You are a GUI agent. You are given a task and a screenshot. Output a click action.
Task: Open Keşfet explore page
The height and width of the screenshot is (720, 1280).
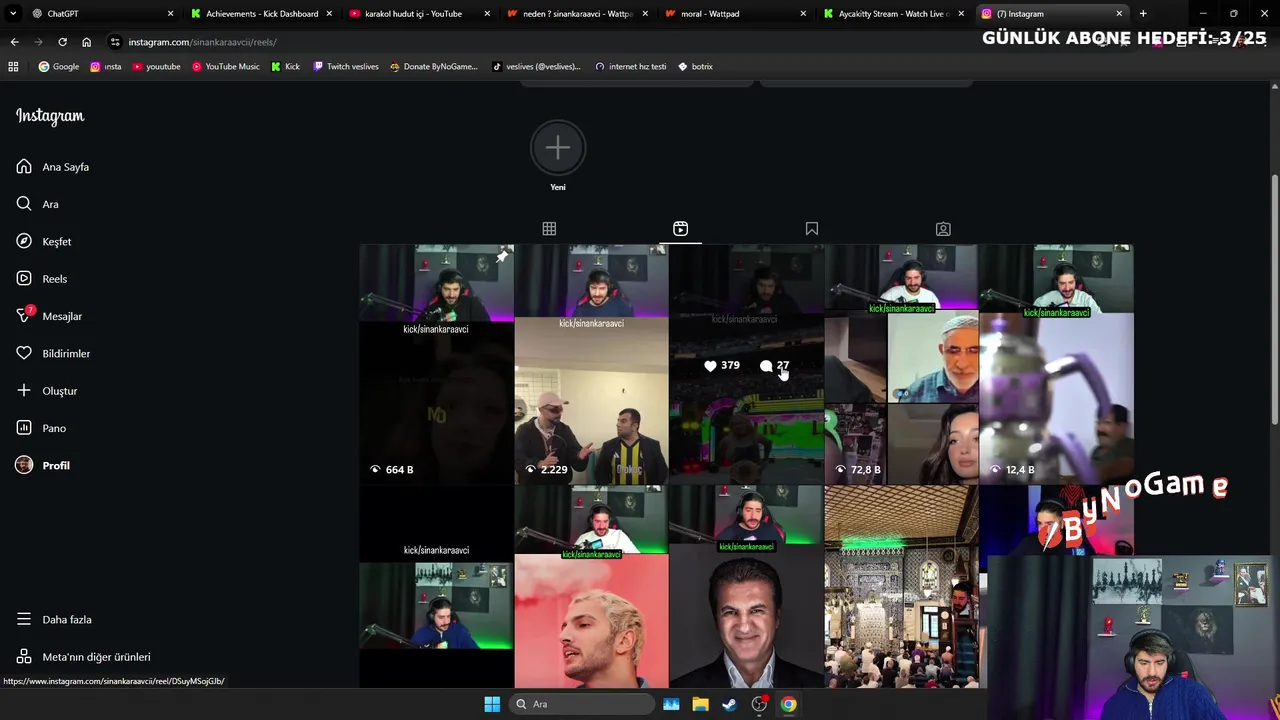click(44, 241)
